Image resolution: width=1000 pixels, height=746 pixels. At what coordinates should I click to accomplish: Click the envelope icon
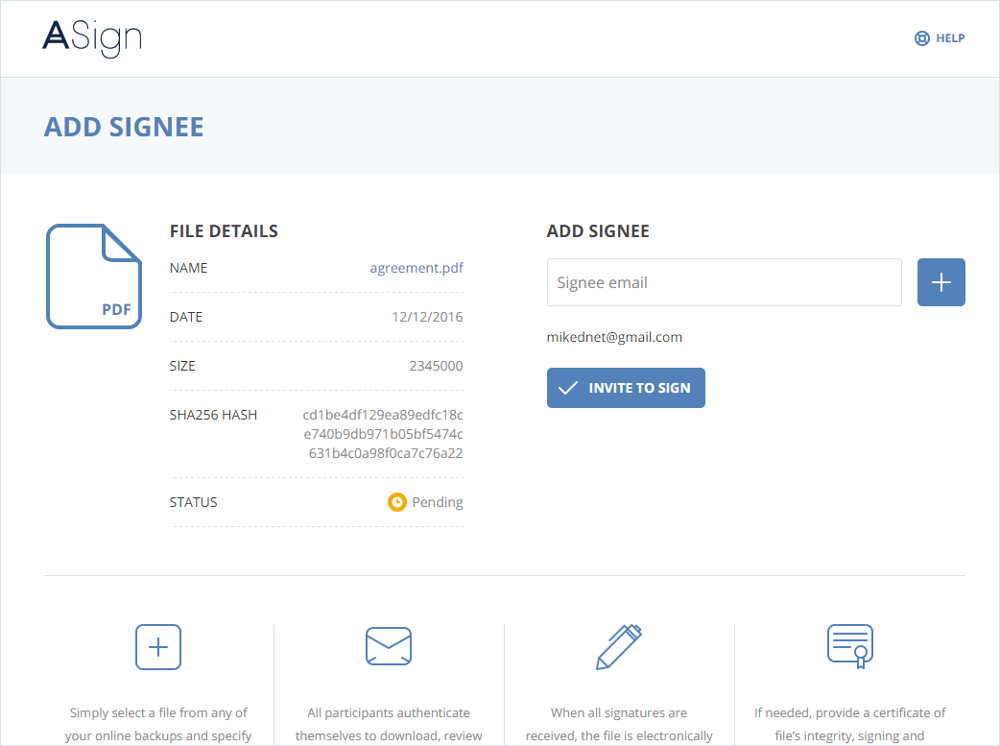[x=388, y=646]
